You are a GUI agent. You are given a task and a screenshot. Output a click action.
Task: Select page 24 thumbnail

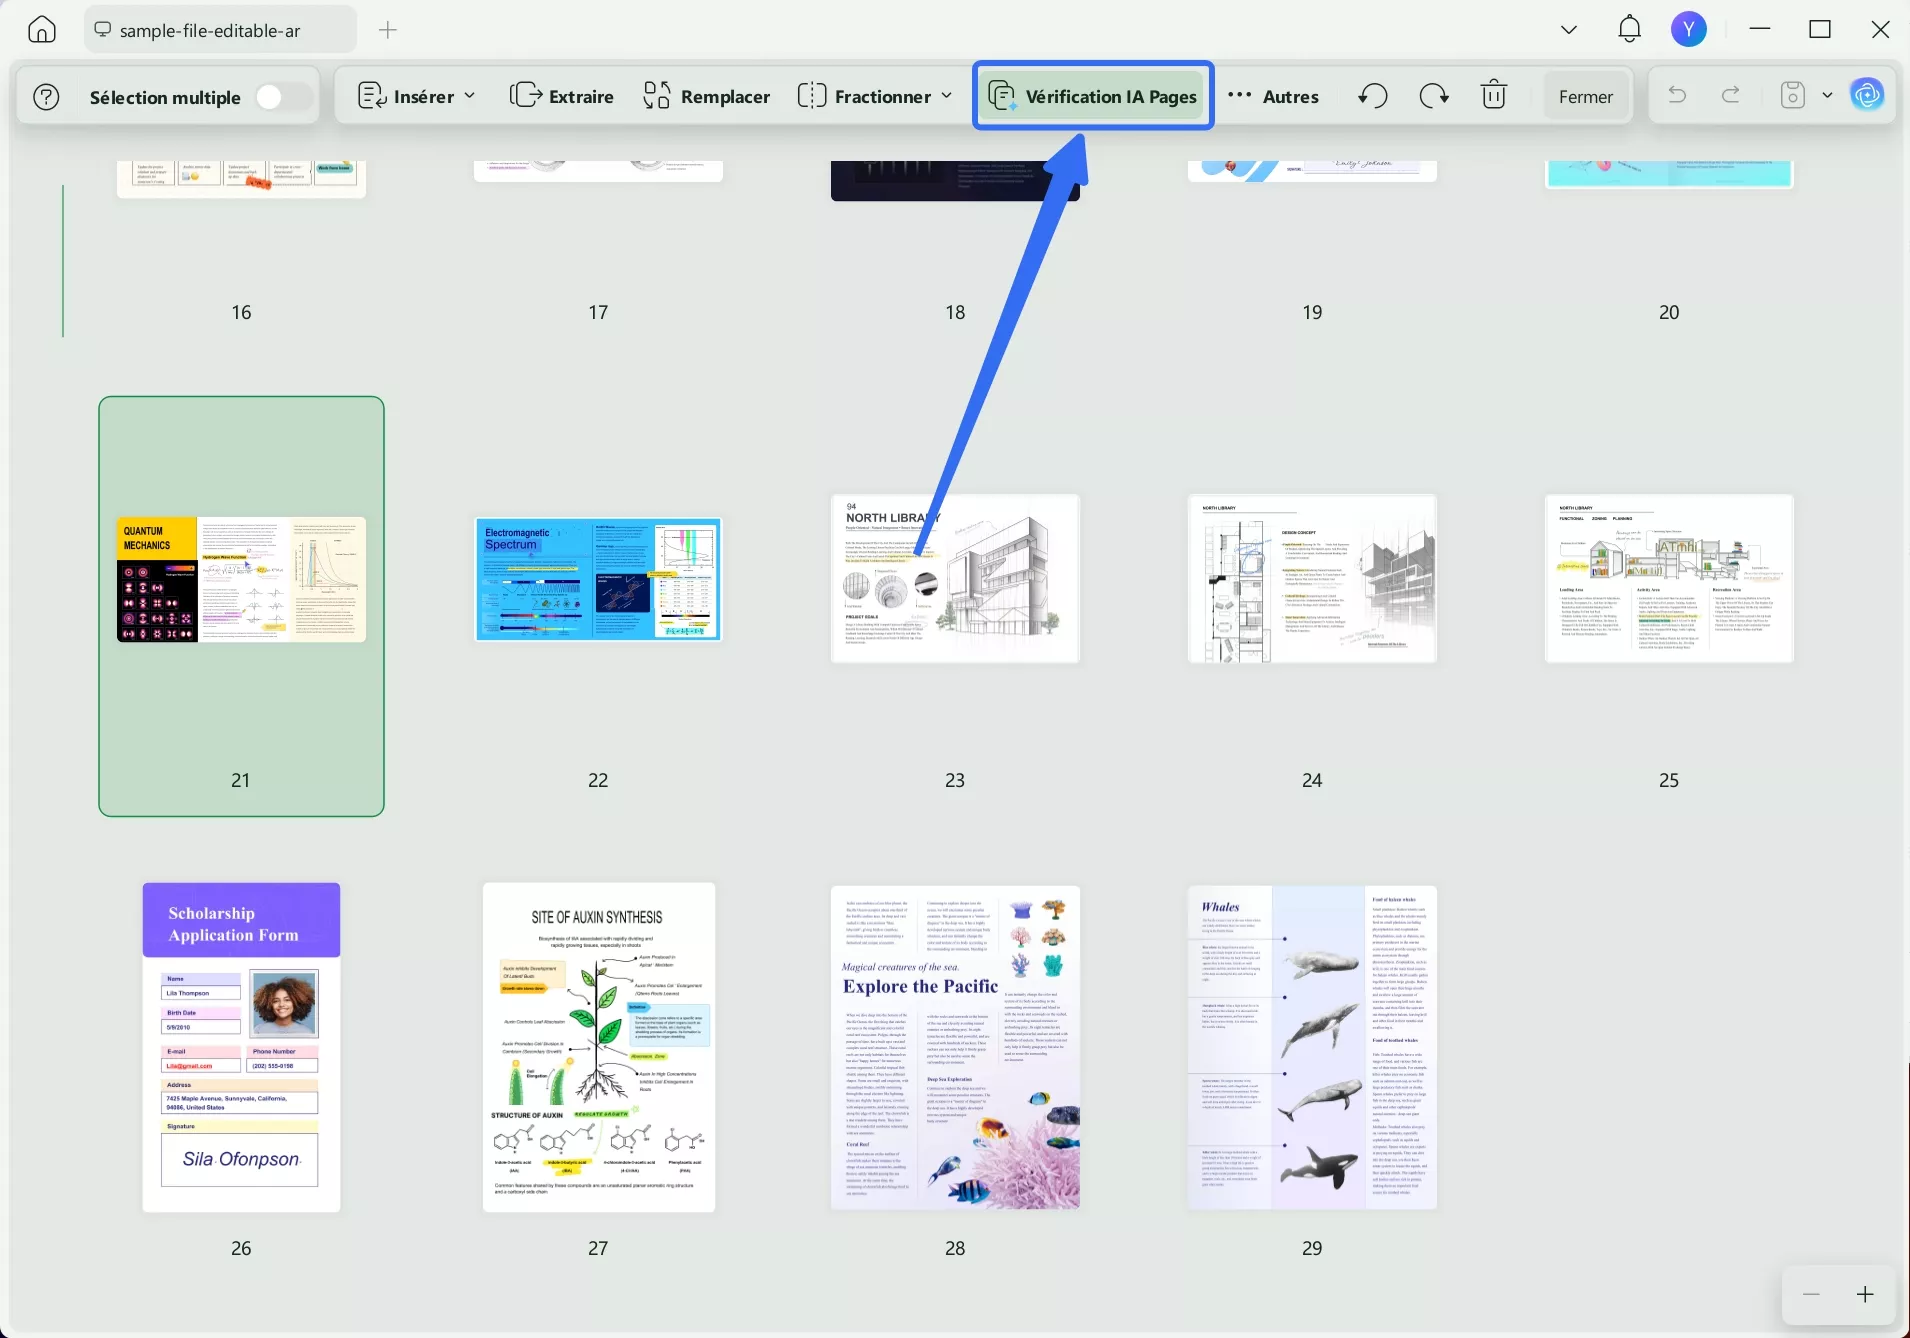tap(1312, 578)
